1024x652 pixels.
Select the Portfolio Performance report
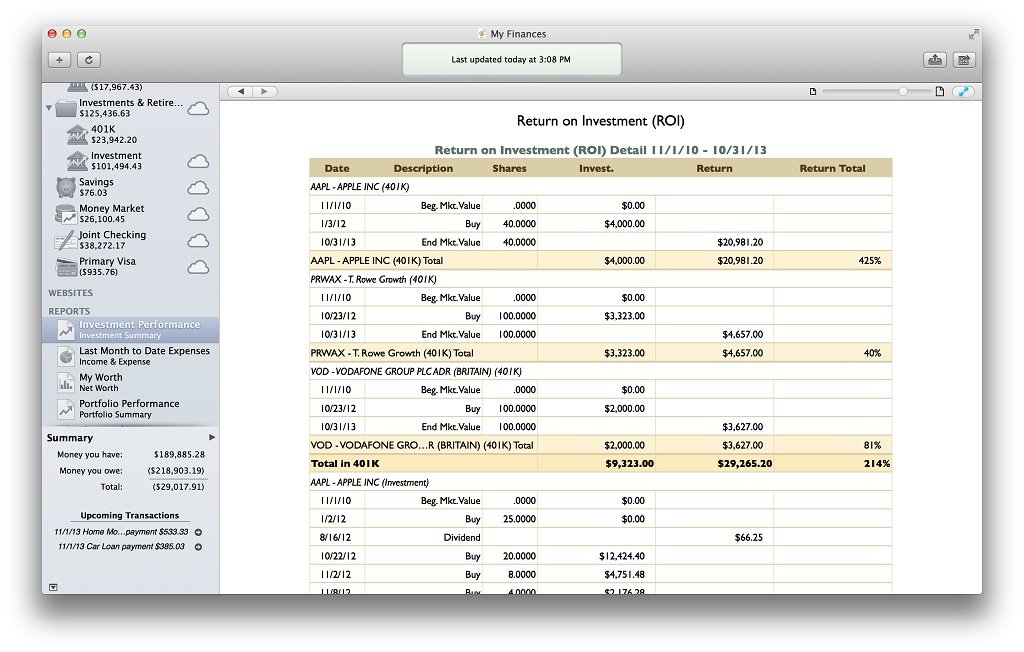(x=129, y=408)
